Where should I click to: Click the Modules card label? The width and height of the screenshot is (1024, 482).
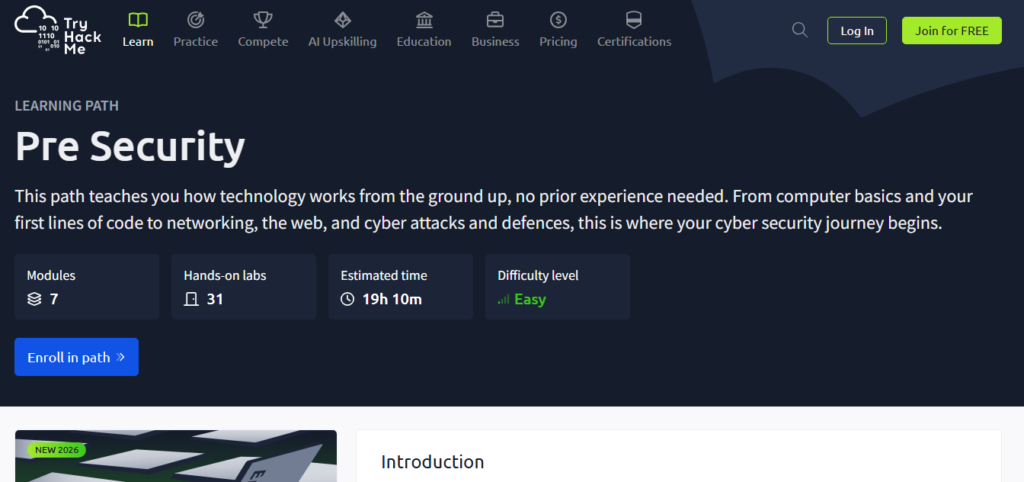(51, 276)
